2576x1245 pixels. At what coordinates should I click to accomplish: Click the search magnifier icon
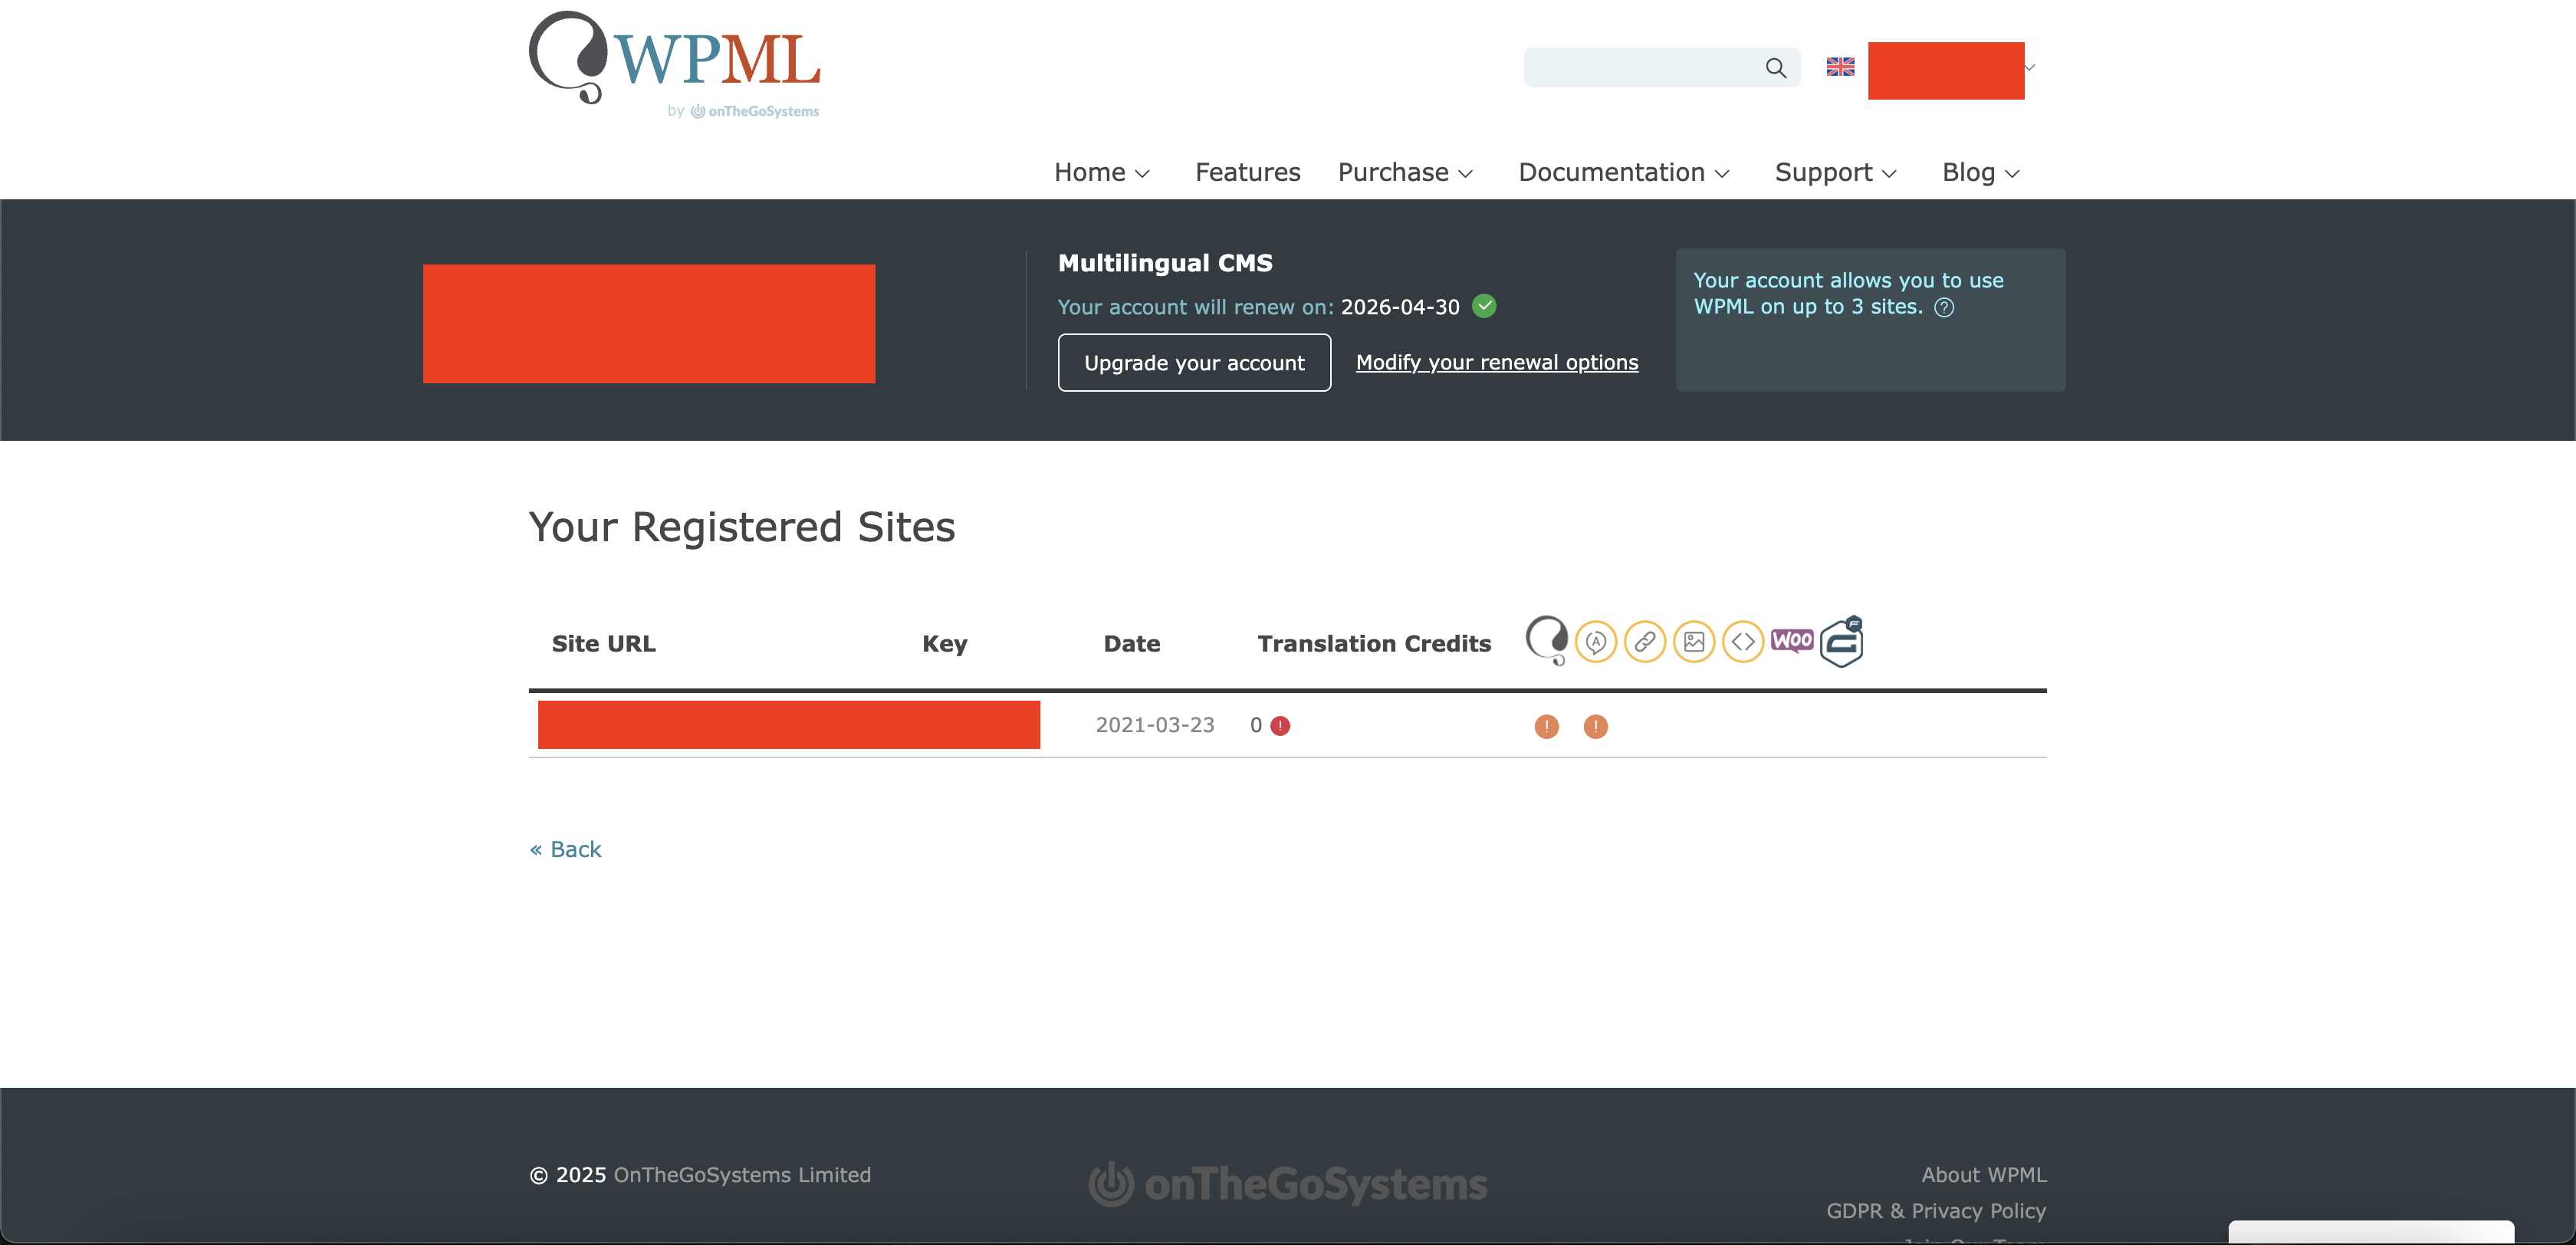1775,68
